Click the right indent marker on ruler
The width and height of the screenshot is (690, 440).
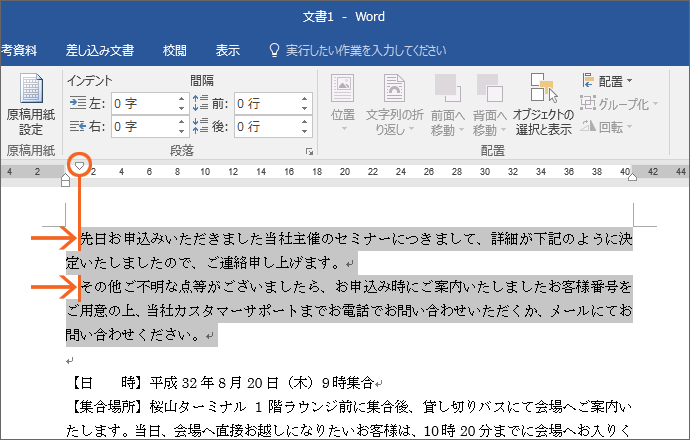(632, 177)
